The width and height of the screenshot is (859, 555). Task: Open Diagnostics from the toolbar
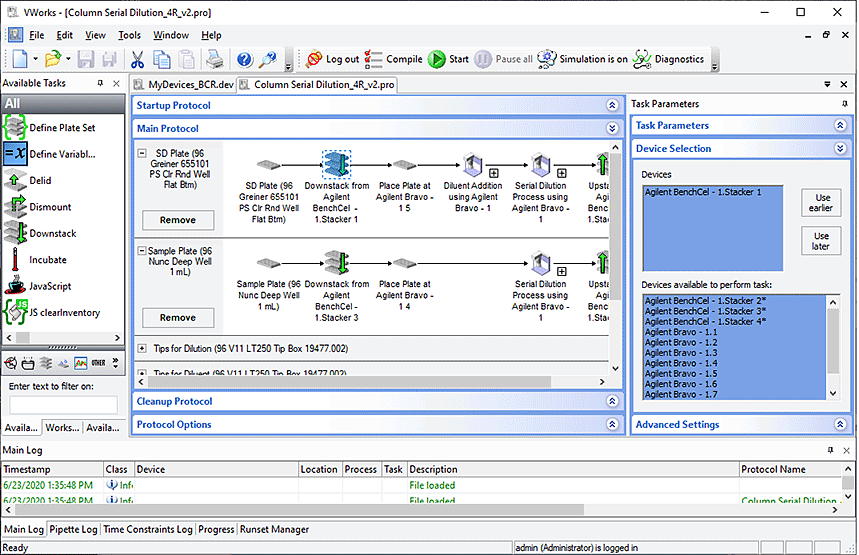668,59
